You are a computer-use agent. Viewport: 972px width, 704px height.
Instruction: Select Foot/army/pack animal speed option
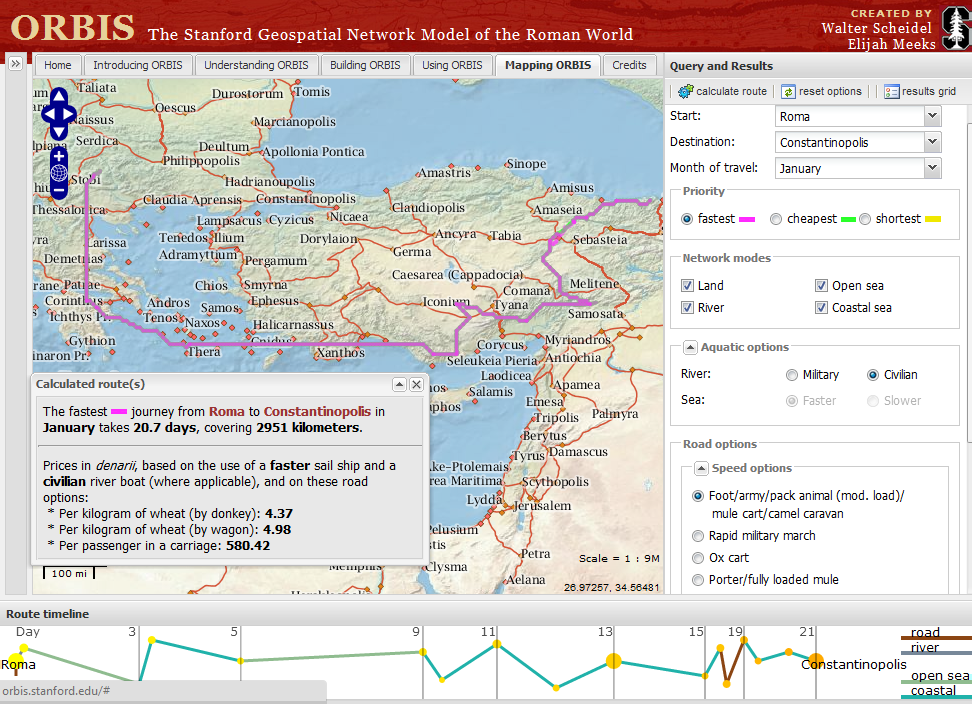point(698,496)
